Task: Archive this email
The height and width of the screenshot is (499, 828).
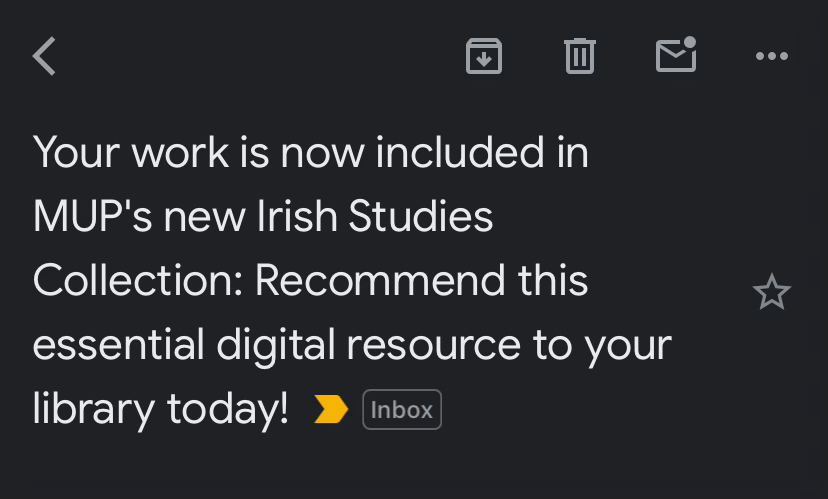Action: [x=484, y=56]
